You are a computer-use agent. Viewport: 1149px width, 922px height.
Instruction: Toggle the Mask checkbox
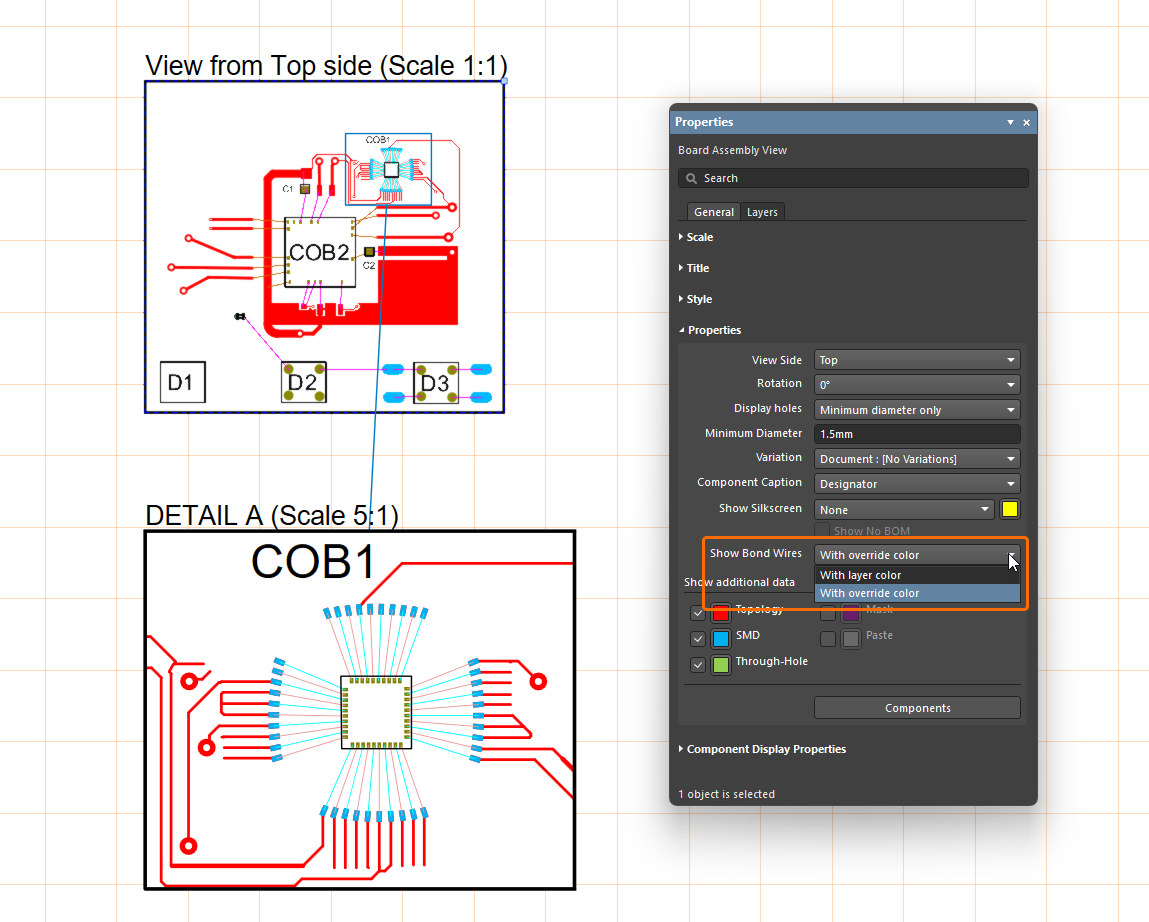[x=828, y=613]
